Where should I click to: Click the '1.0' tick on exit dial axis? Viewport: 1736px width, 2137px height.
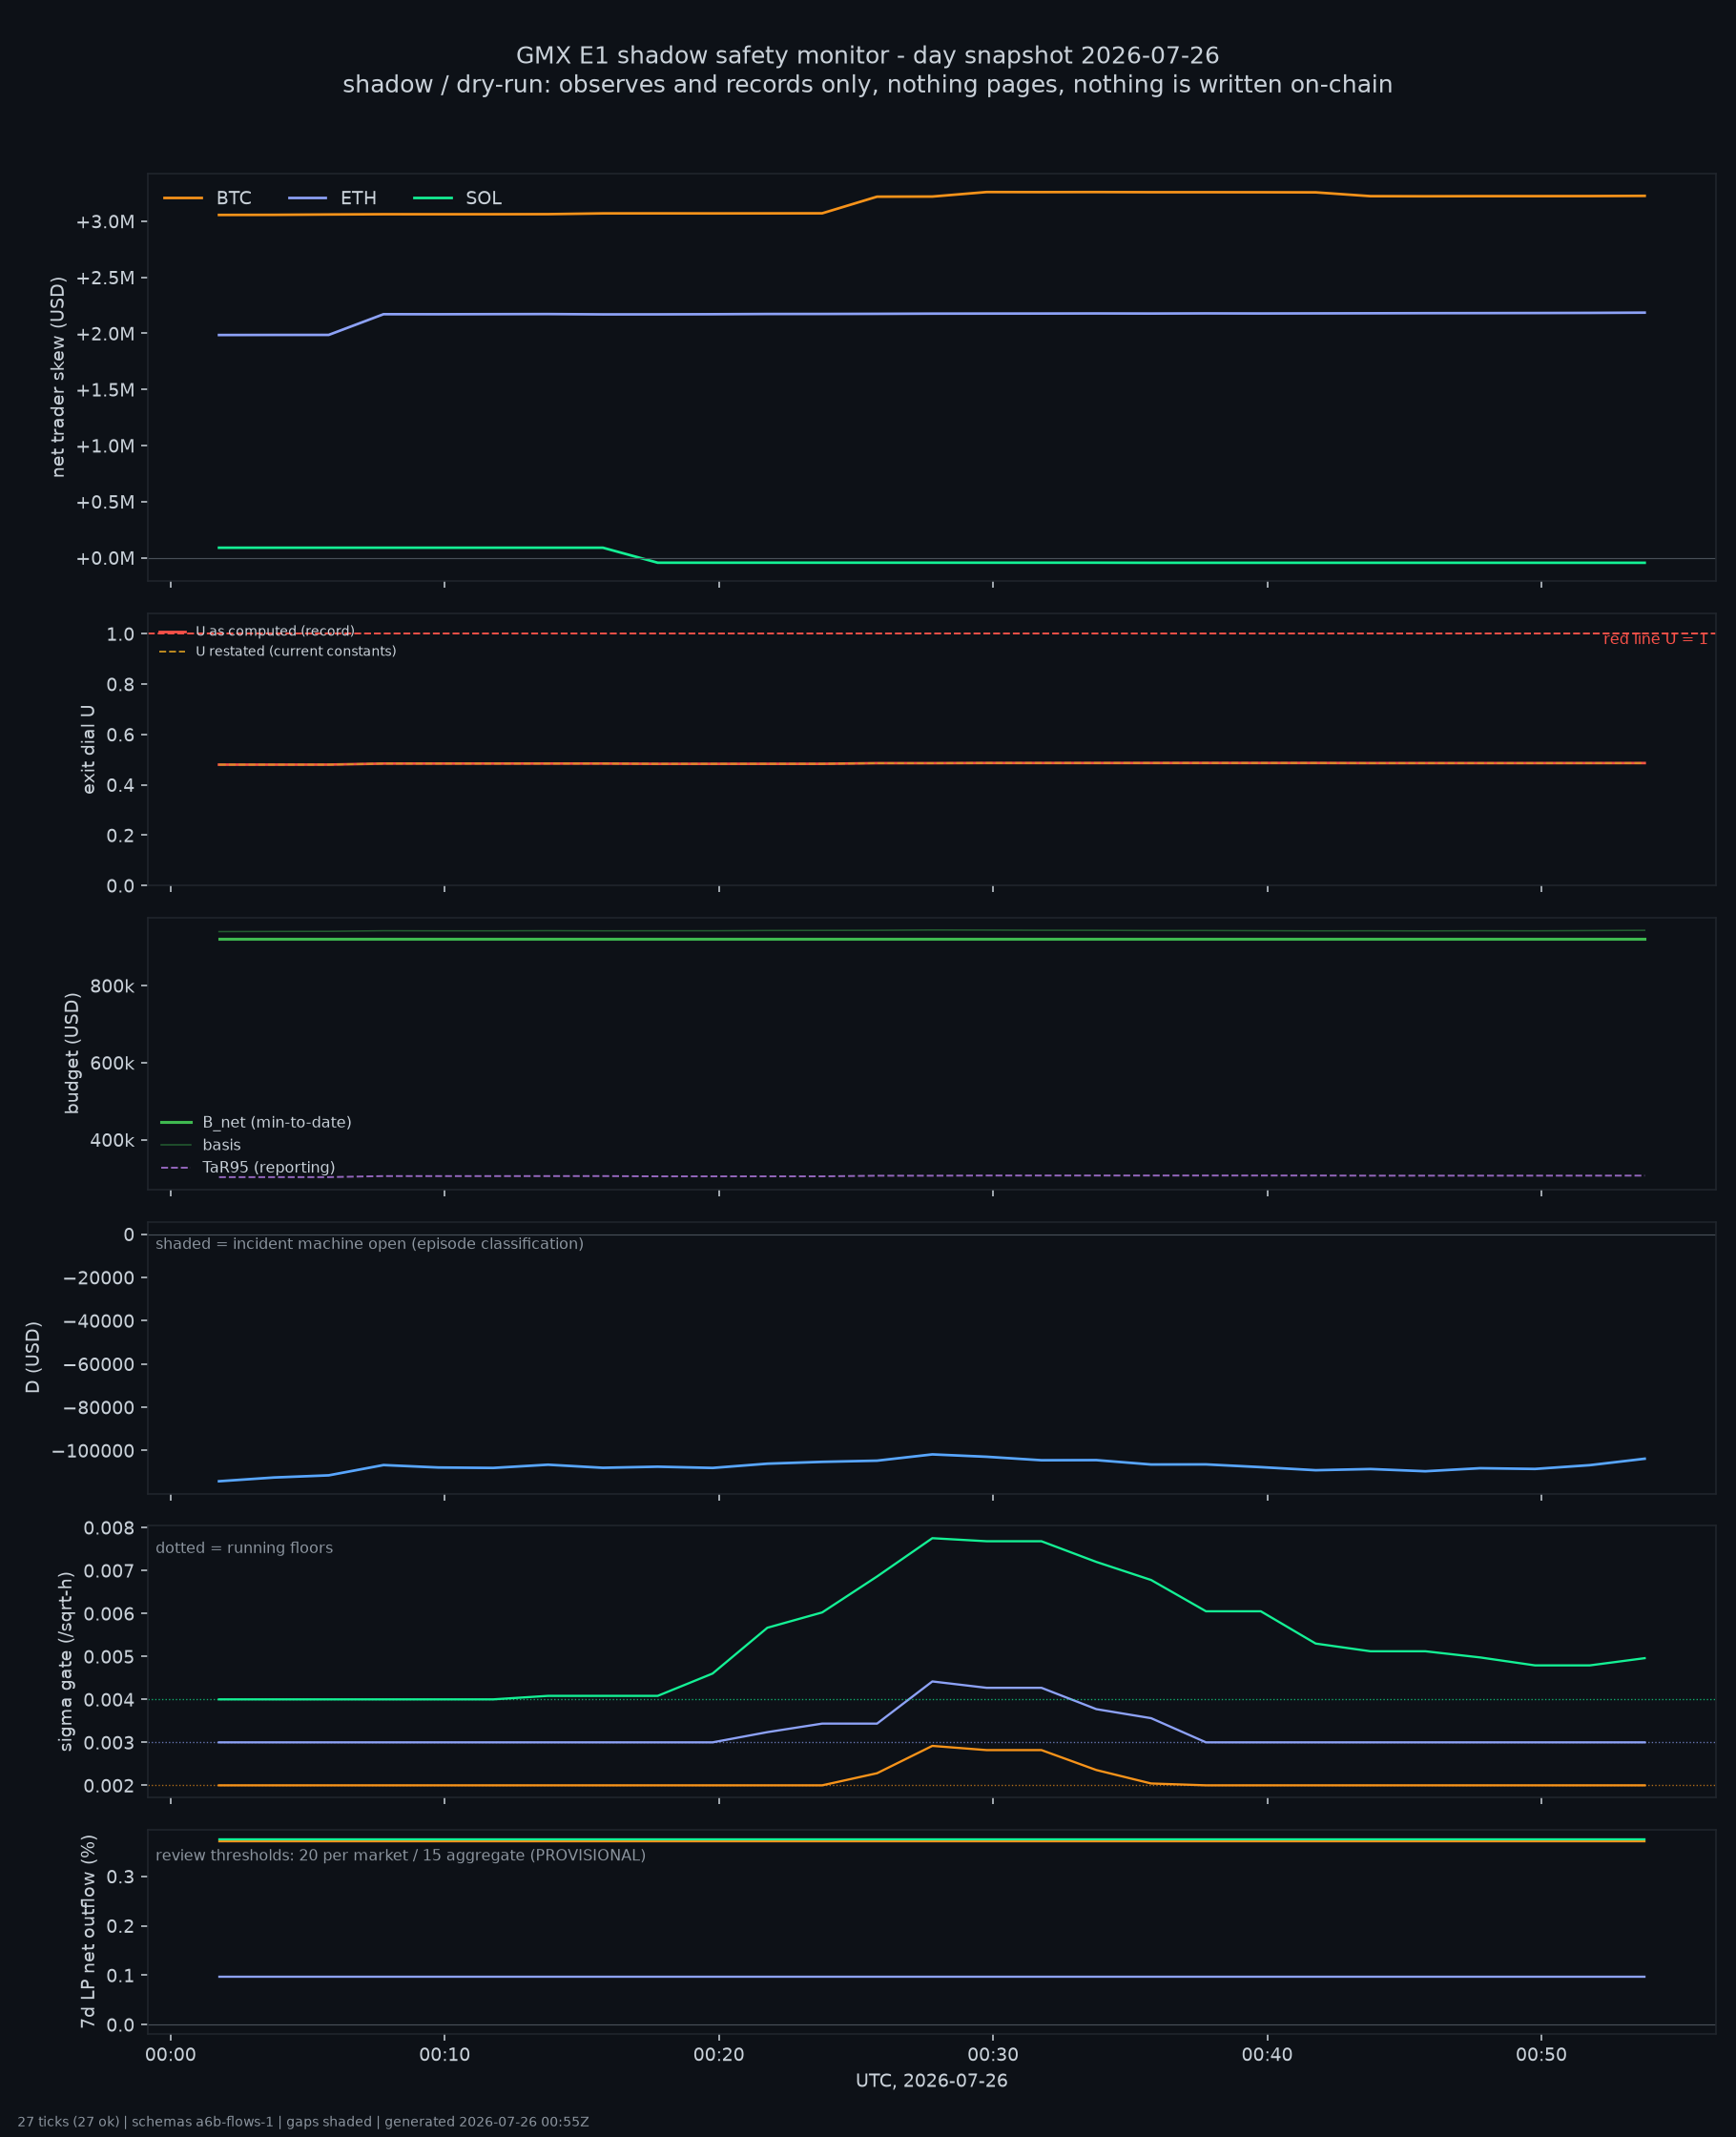[120, 634]
